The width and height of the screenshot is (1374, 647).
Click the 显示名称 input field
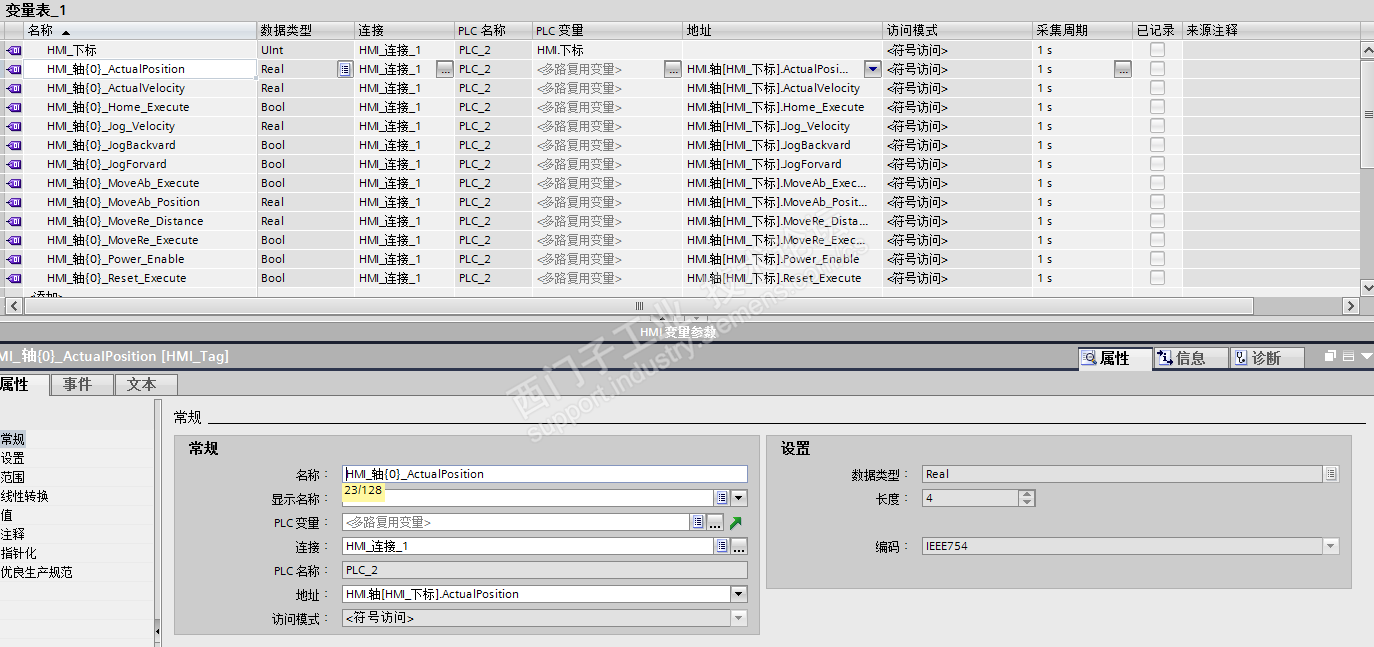(x=527, y=498)
